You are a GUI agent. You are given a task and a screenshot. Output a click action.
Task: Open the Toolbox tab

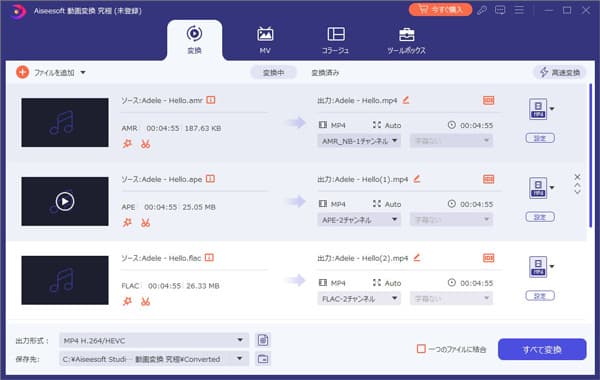[406, 40]
